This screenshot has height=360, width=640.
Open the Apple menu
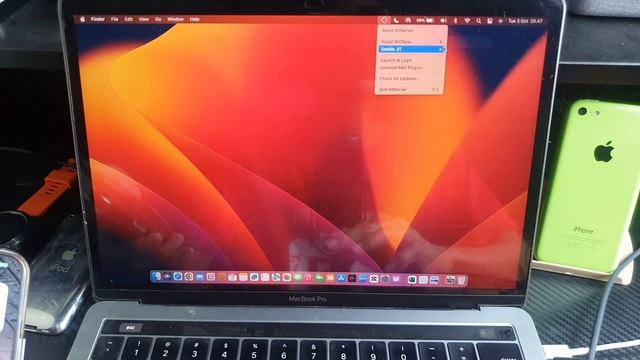tap(82, 19)
